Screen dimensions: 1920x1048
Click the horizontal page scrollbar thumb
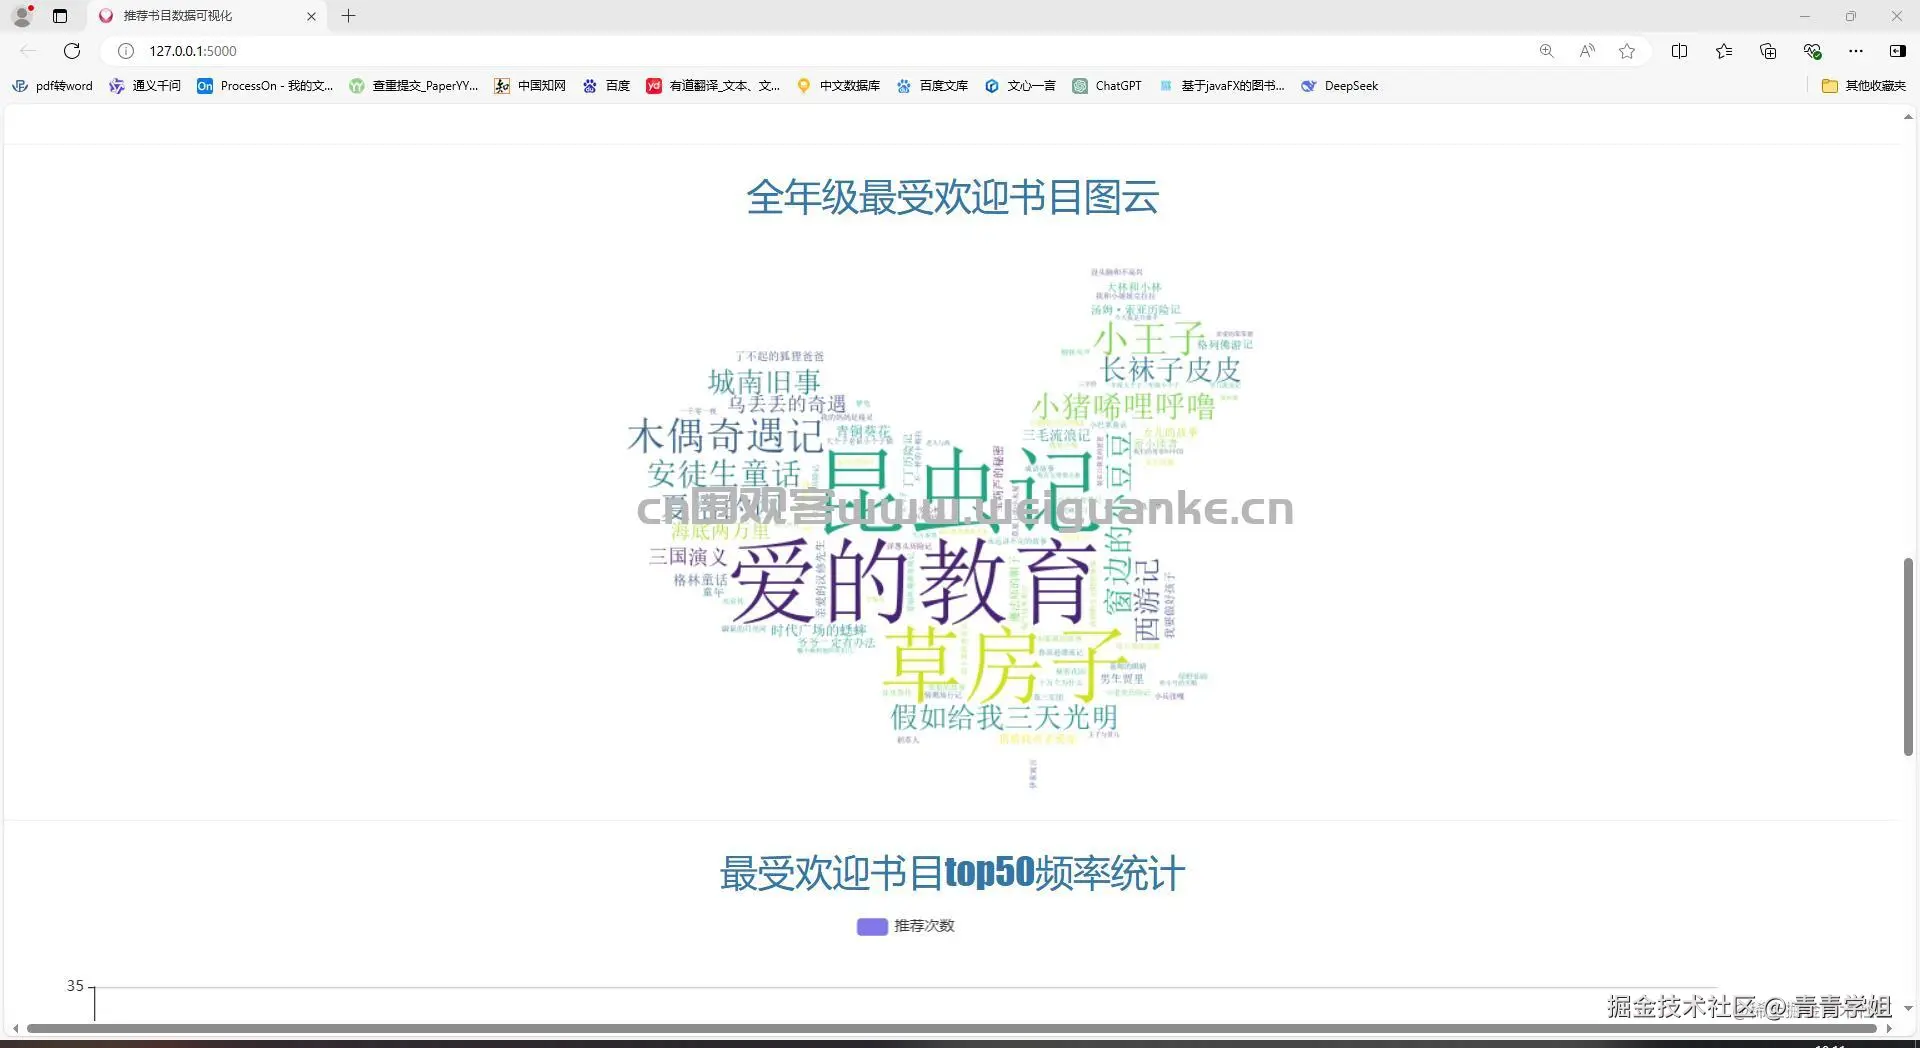951,1028
